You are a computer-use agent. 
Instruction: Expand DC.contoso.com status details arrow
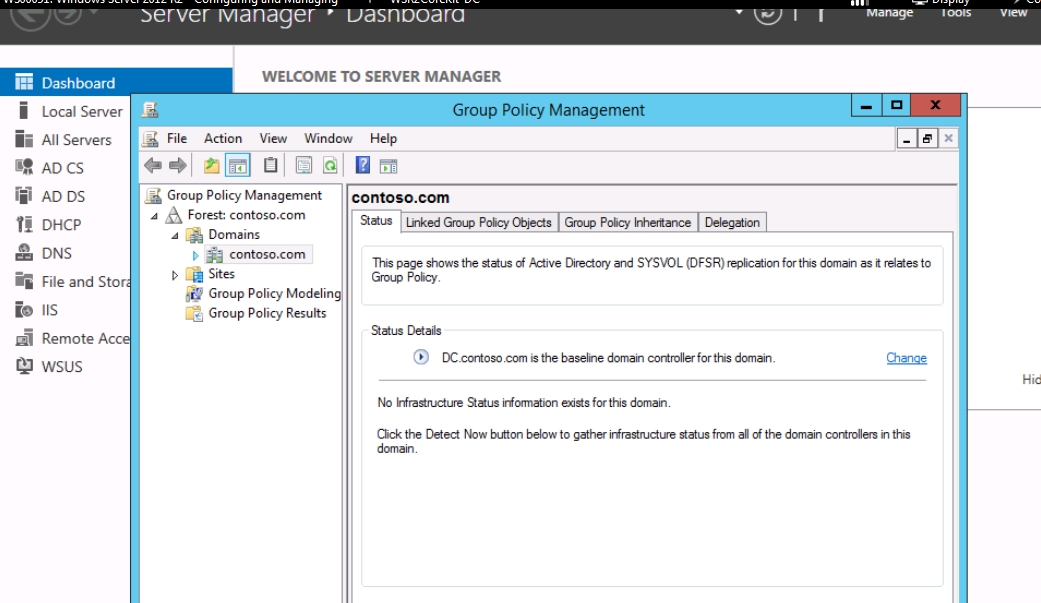(421, 357)
